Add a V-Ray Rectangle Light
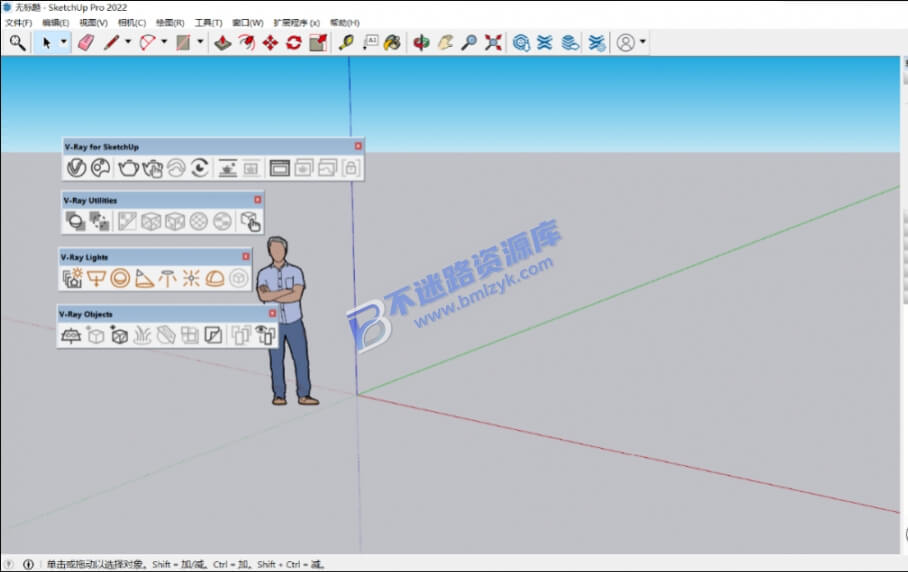This screenshot has height=572, width=908. pyautogui.click(x=96, y=278)
